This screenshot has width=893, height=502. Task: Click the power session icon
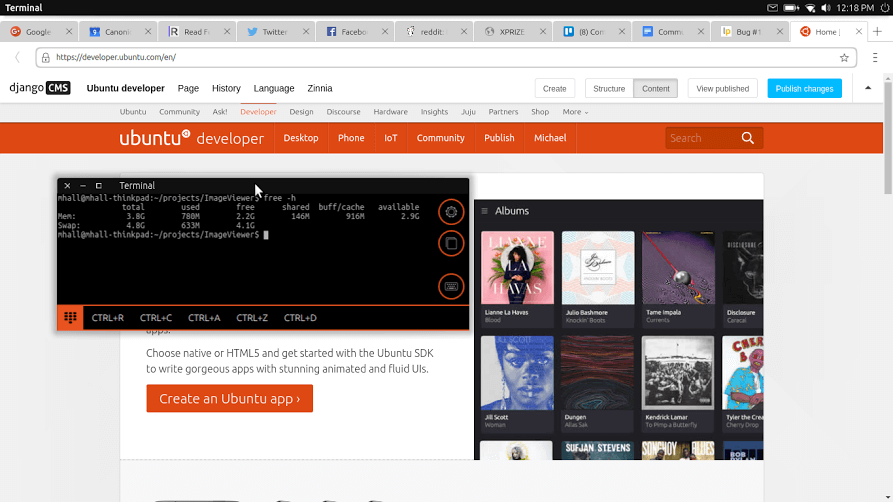[x=884, y=8]
